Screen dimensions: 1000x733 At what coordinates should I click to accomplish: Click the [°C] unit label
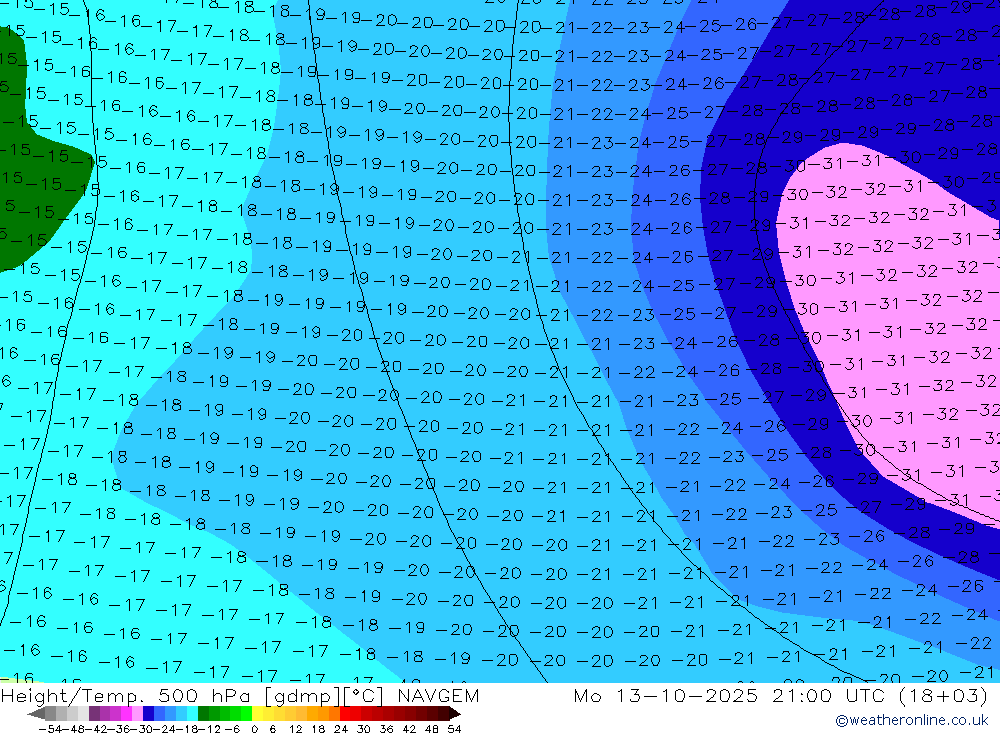(363, 696)
